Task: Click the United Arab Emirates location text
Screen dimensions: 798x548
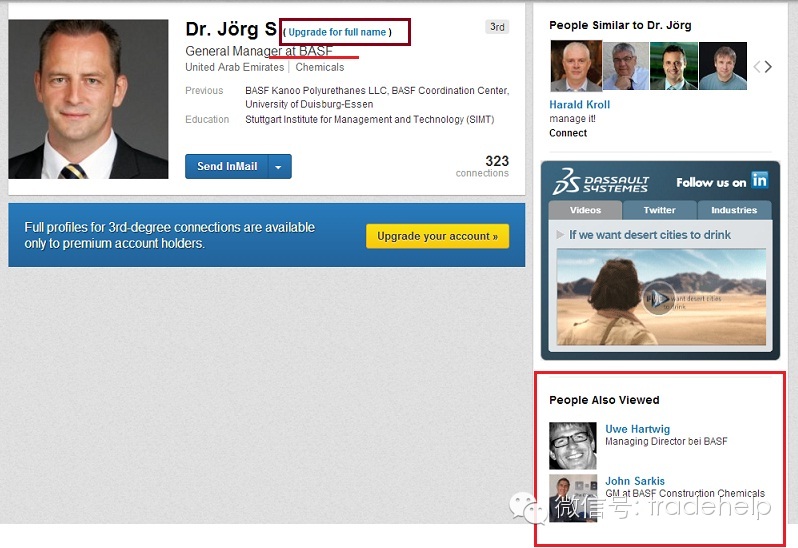Action: [235, 67]
